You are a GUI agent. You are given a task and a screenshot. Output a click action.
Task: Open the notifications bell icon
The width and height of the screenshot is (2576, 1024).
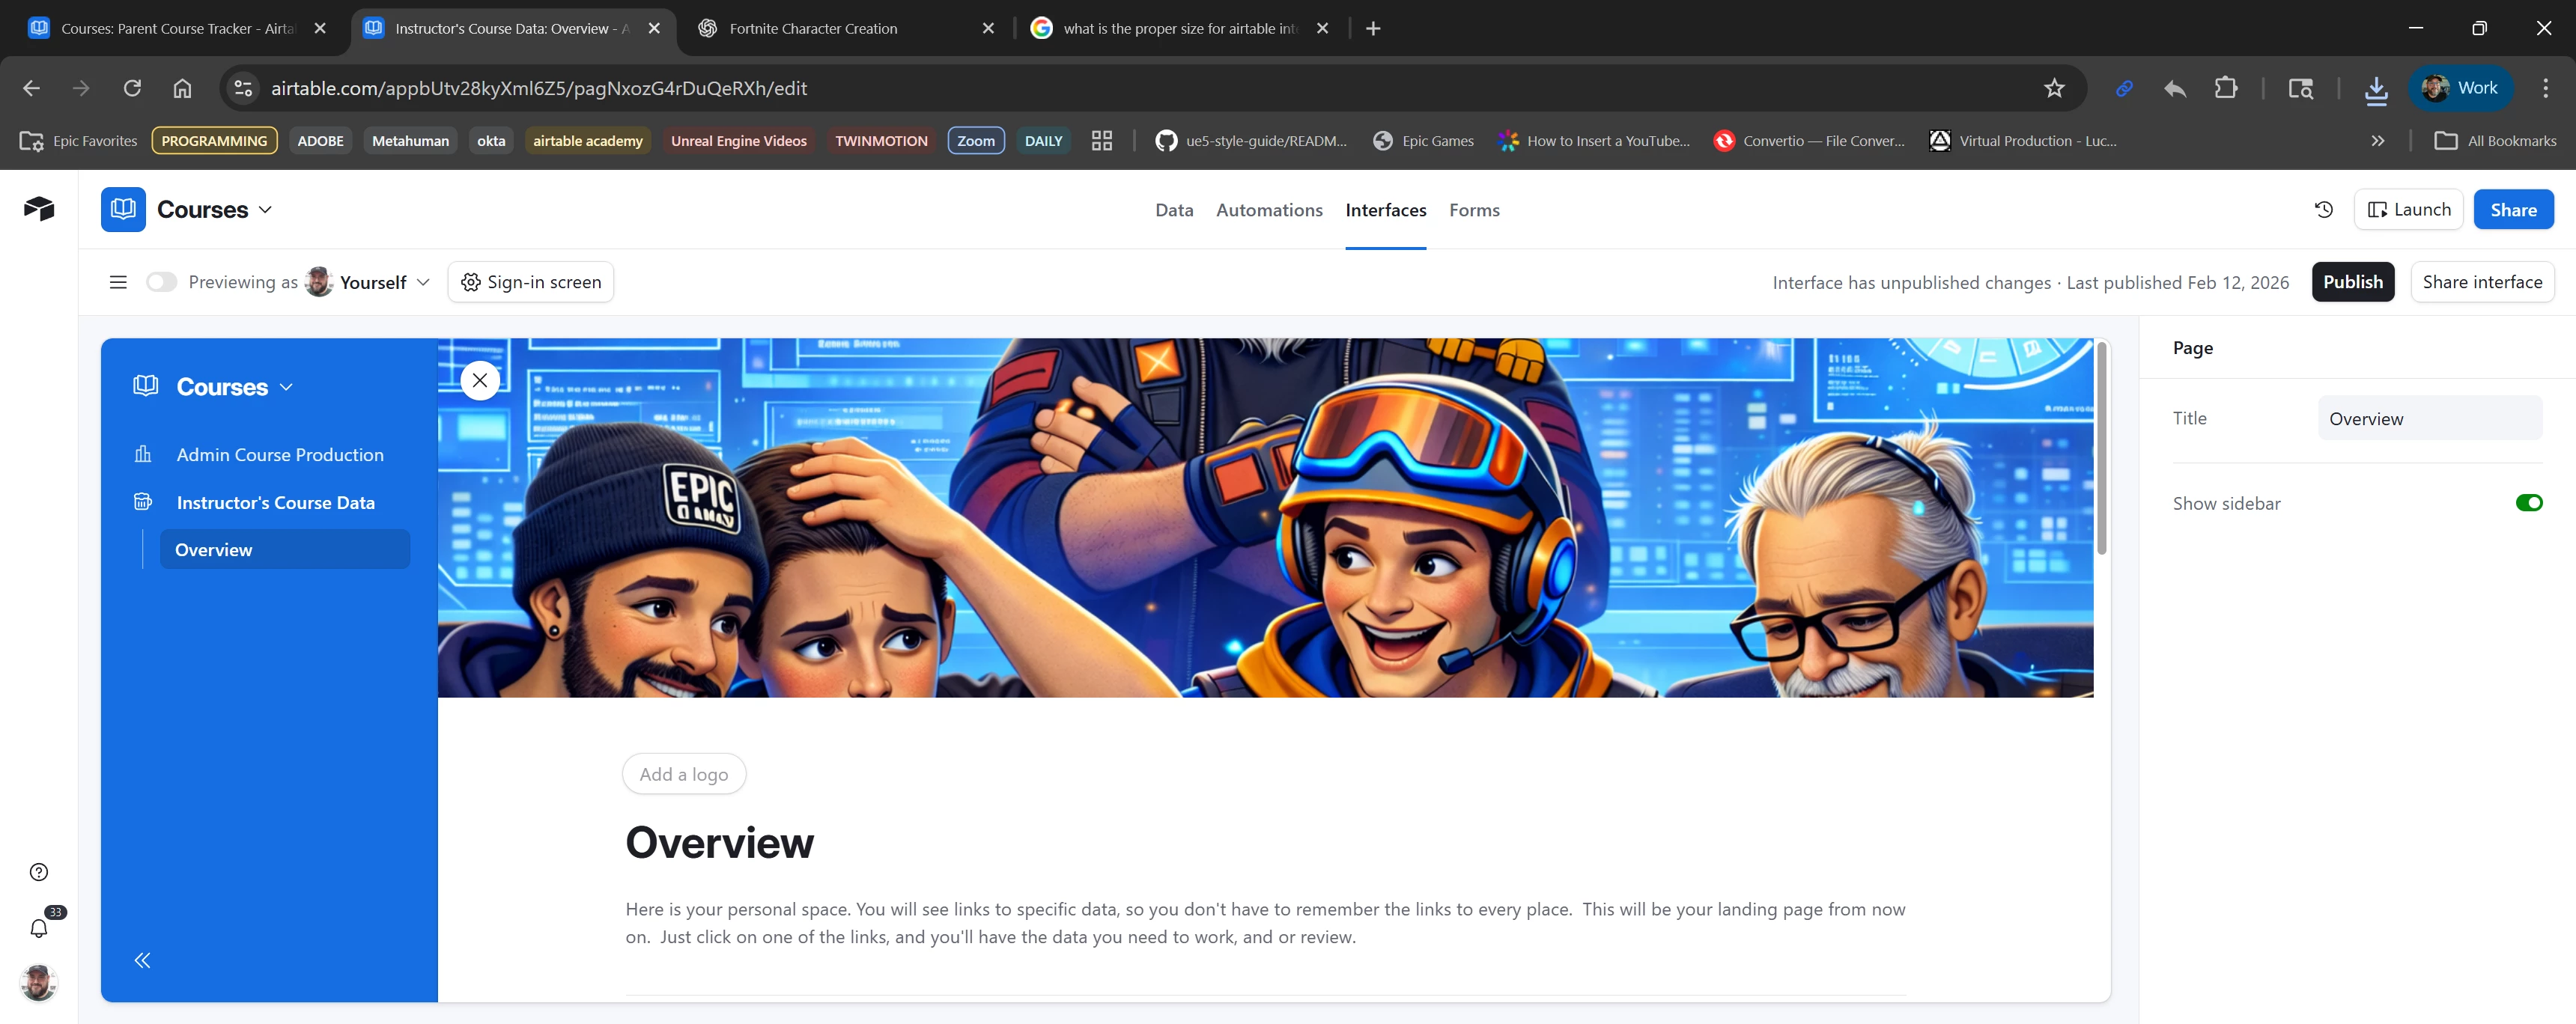(39, 928)
